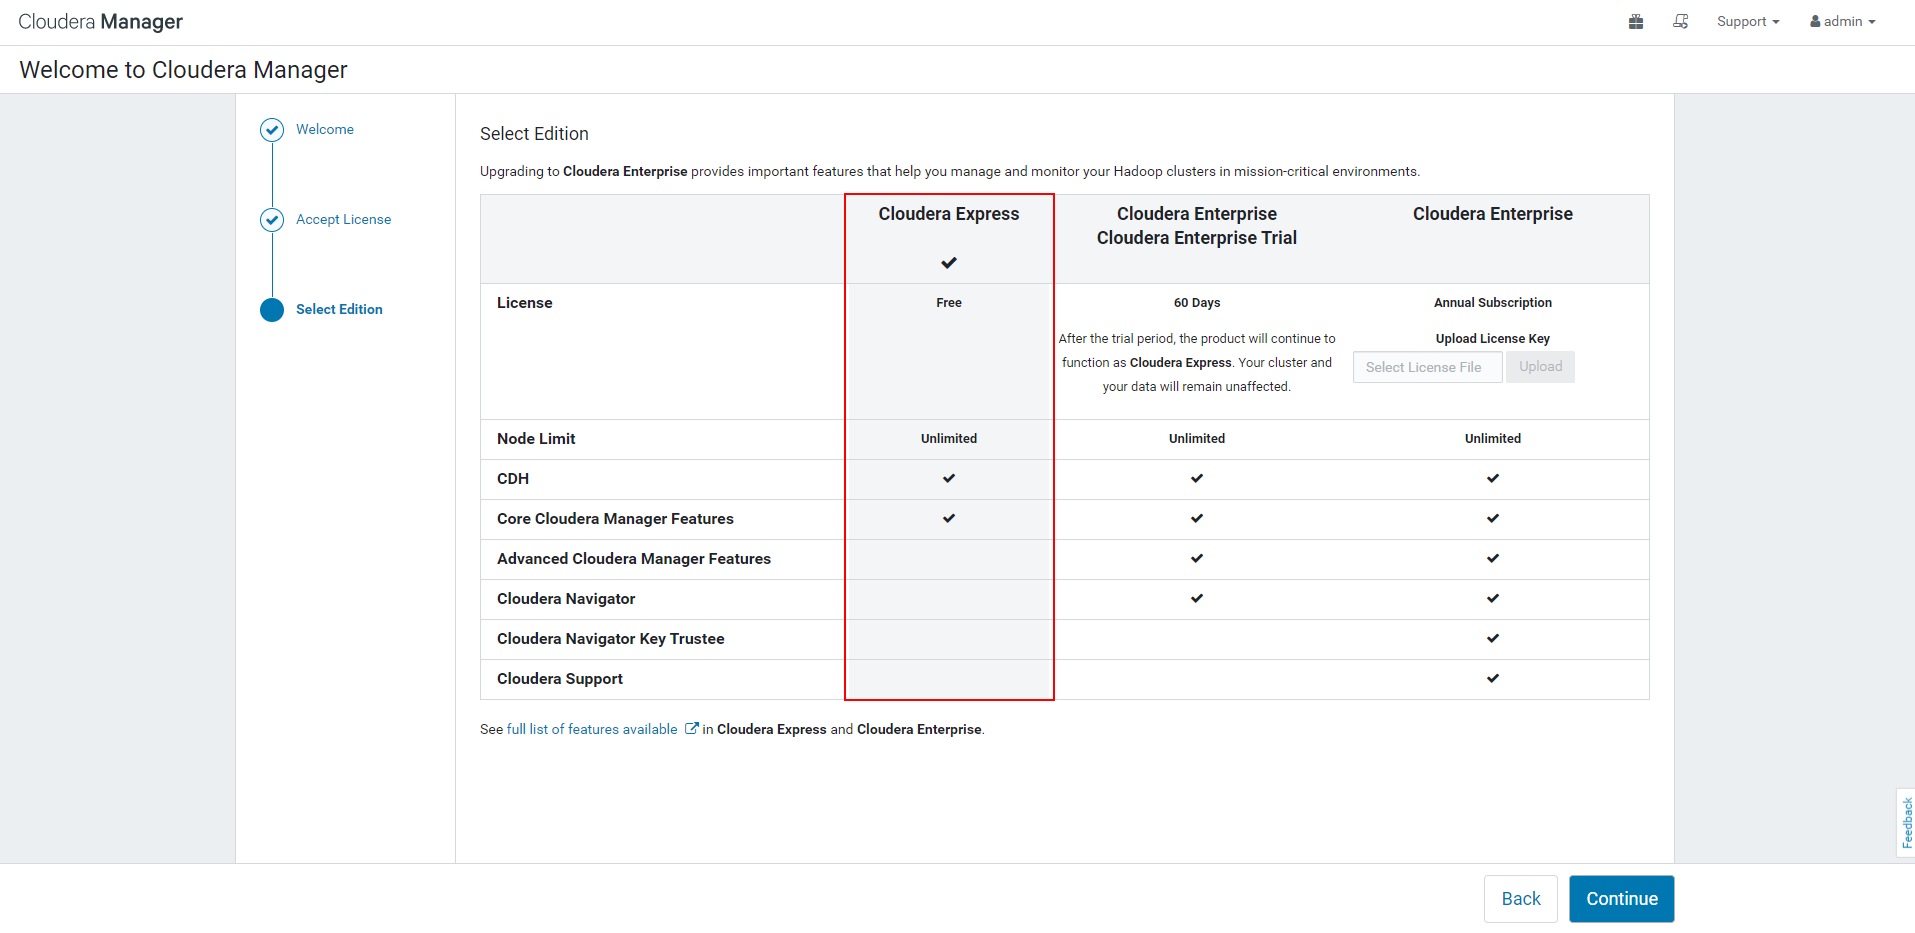This screenshot has width=1915, height=933.
Task: Click the '60 Days' license cell
Action: [1197, 303]
